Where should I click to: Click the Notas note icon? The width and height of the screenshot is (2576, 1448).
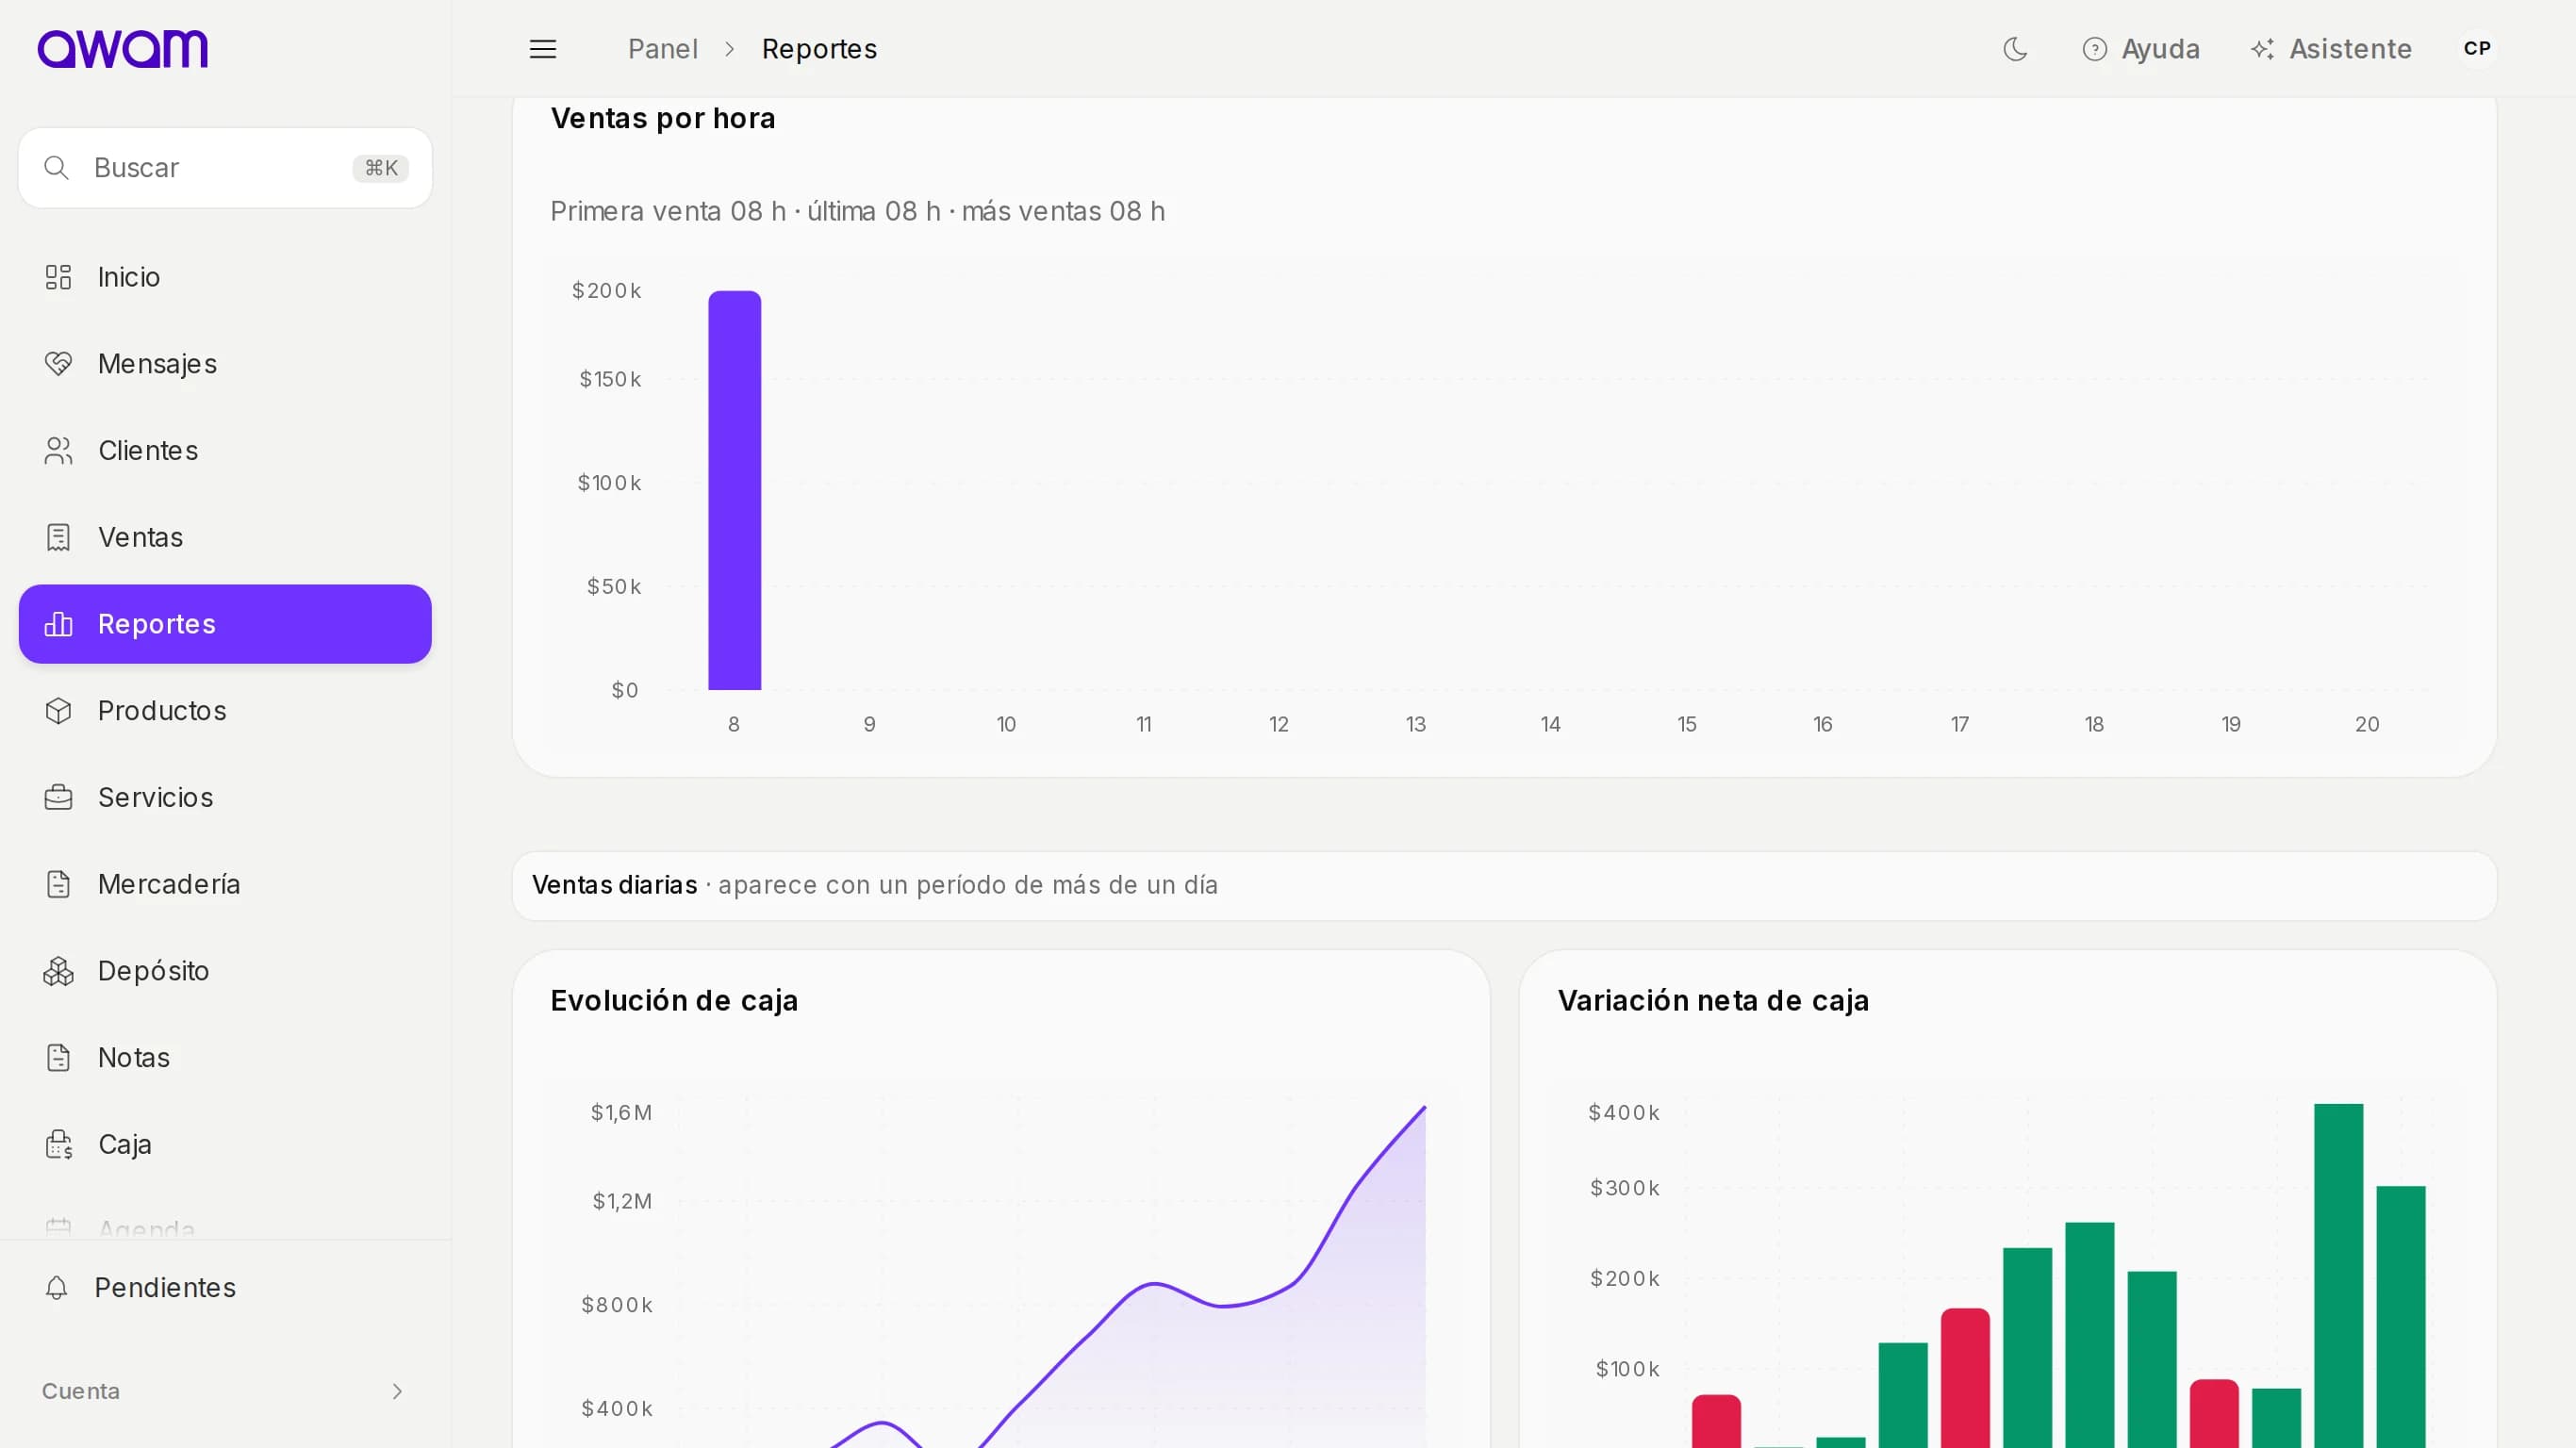(58, 1057)
